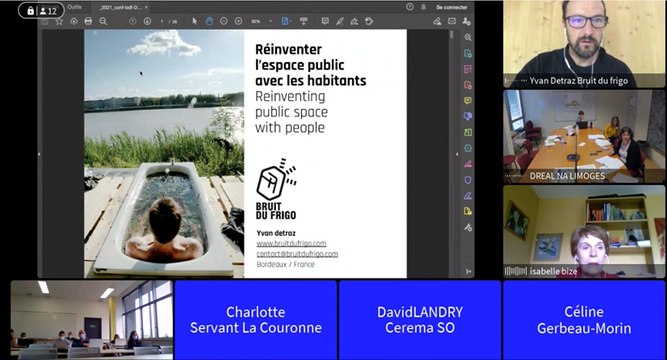This screenshot has height=360, width=667.
Task: Zoom out with the minus circle icon
Action: point(224,21)
